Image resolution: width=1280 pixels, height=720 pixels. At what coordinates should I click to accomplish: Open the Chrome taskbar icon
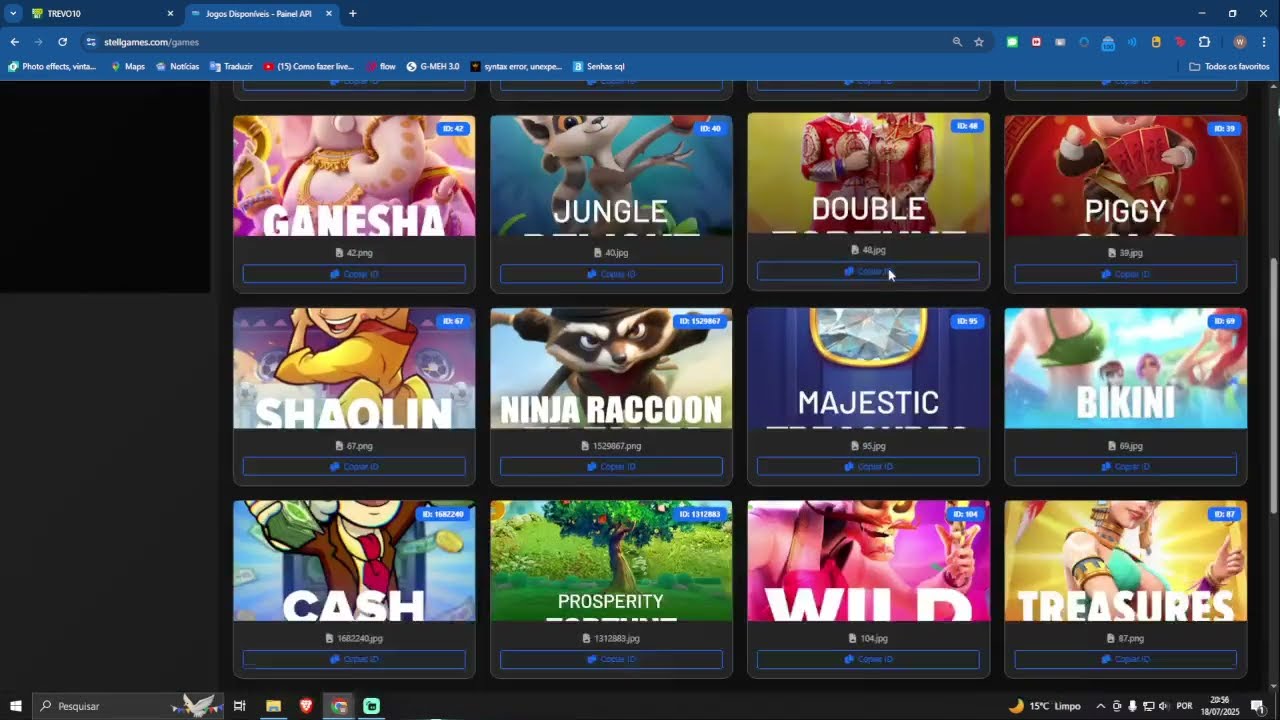coord(339,706)
